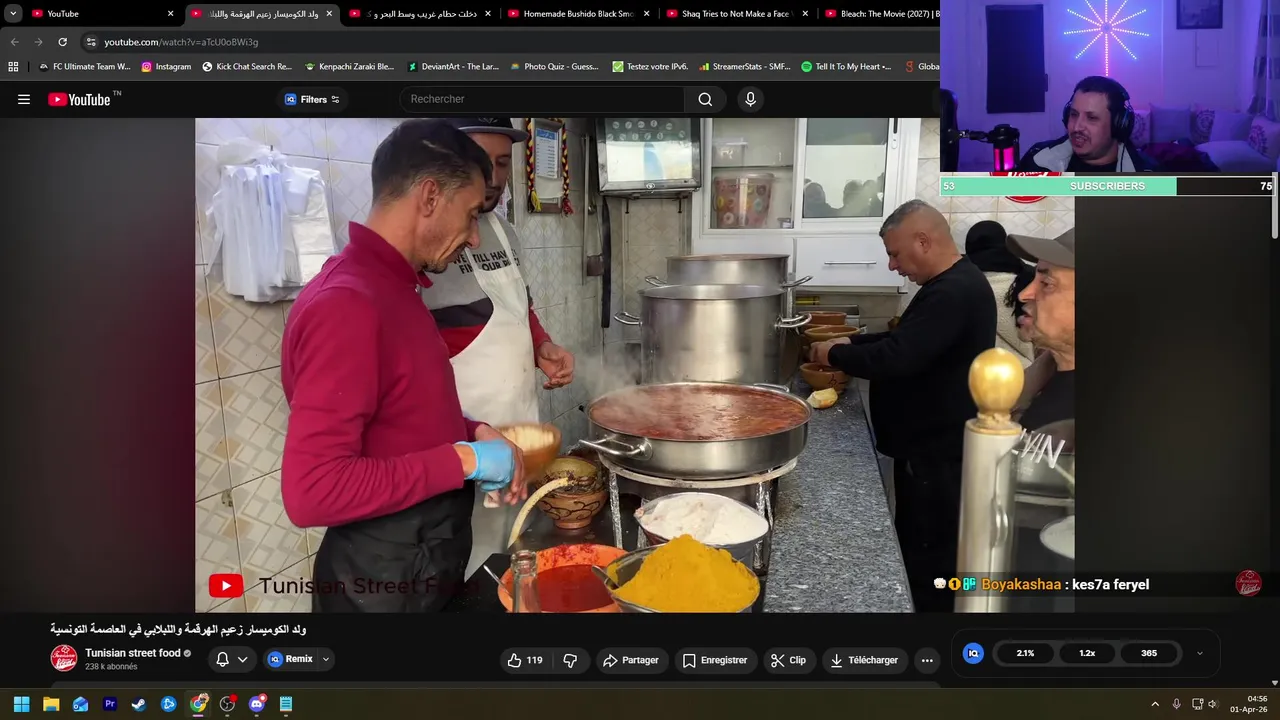Open FC Ultimate Team W... bookmark
The image size is (1280, 720).
pos(84,67)
